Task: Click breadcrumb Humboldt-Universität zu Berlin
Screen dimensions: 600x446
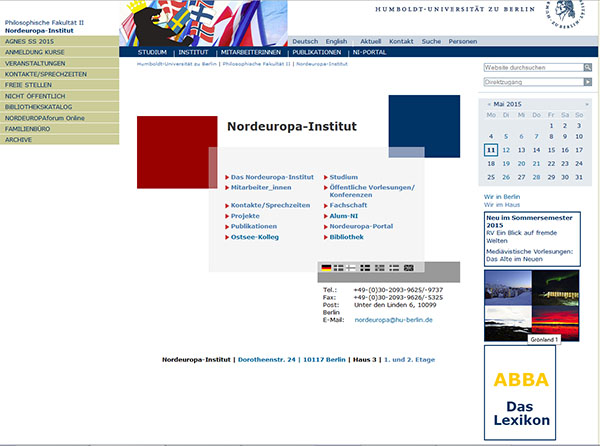Action: 177,64
